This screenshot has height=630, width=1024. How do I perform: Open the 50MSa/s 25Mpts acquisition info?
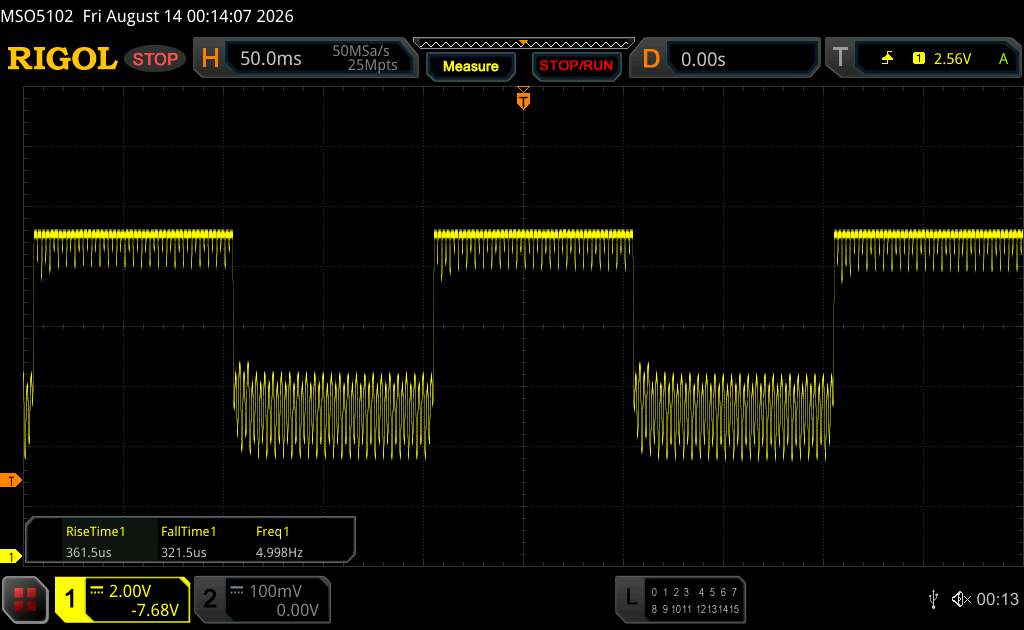click(364, 58)
